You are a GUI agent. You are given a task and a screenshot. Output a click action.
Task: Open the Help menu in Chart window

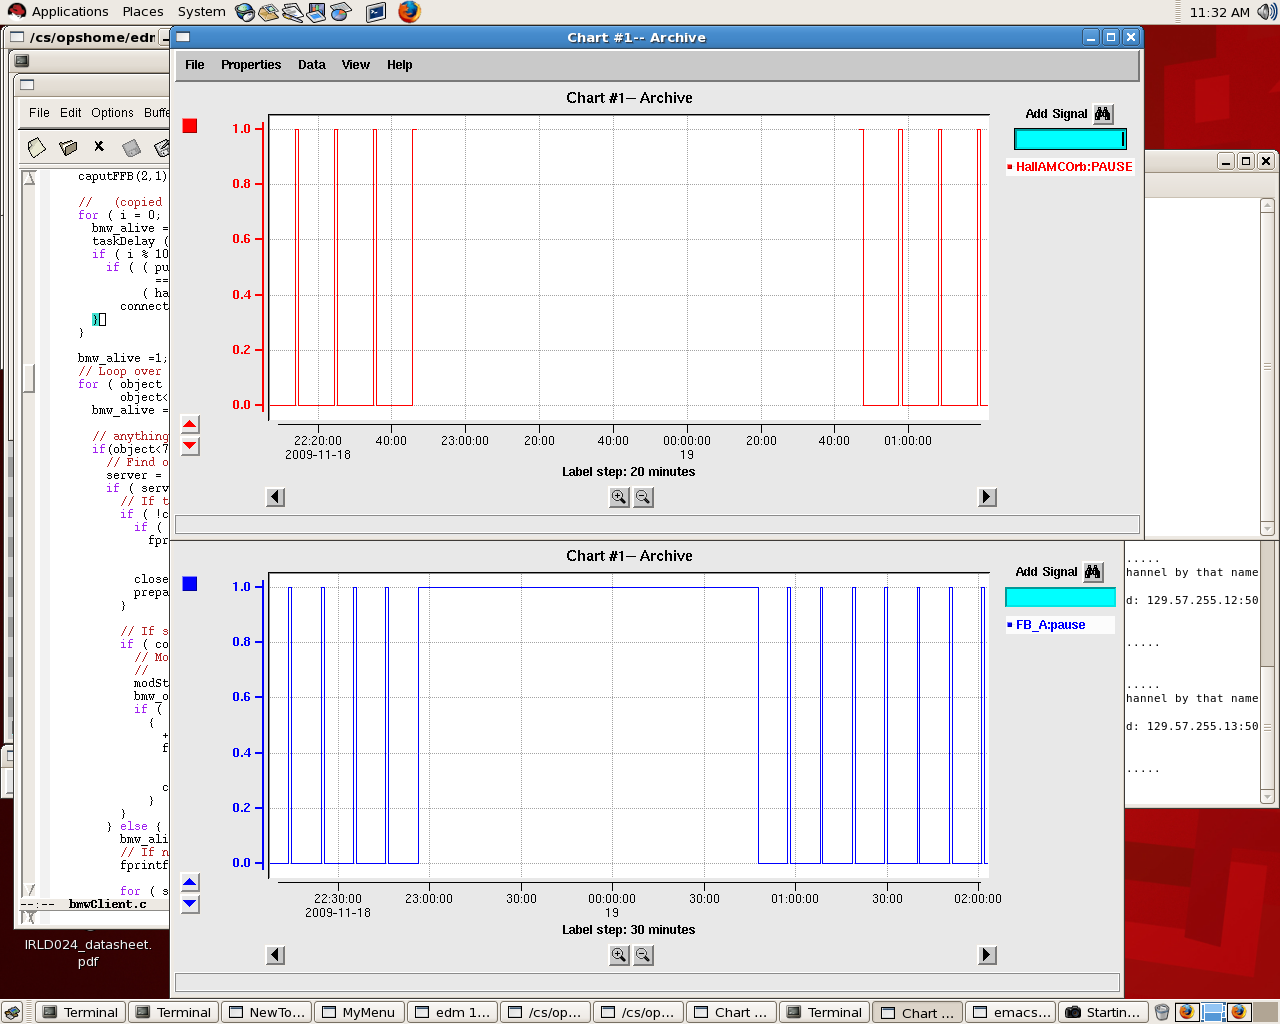point(400,65)
